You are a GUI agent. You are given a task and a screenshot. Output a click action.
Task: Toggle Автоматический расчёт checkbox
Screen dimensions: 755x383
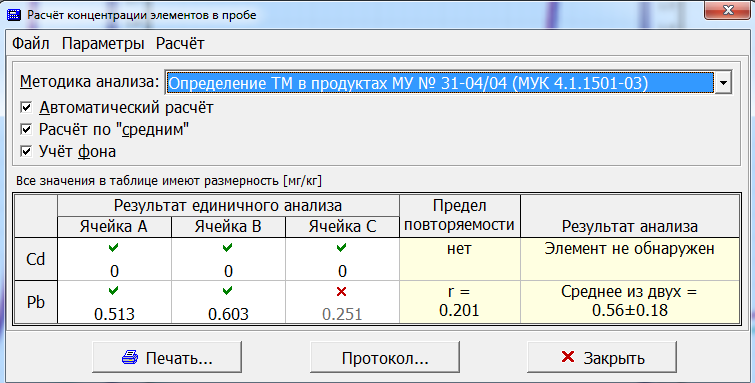point(26,107)
